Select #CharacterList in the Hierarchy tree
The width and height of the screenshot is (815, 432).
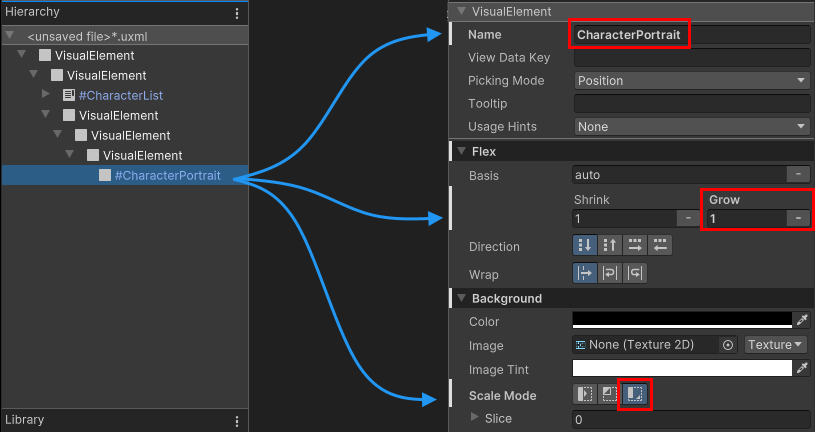120,96
